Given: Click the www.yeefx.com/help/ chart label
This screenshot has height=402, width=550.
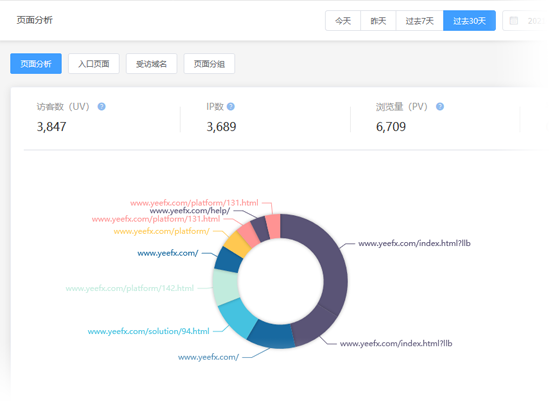Looking at the screenshot, I should coord(190,210).
